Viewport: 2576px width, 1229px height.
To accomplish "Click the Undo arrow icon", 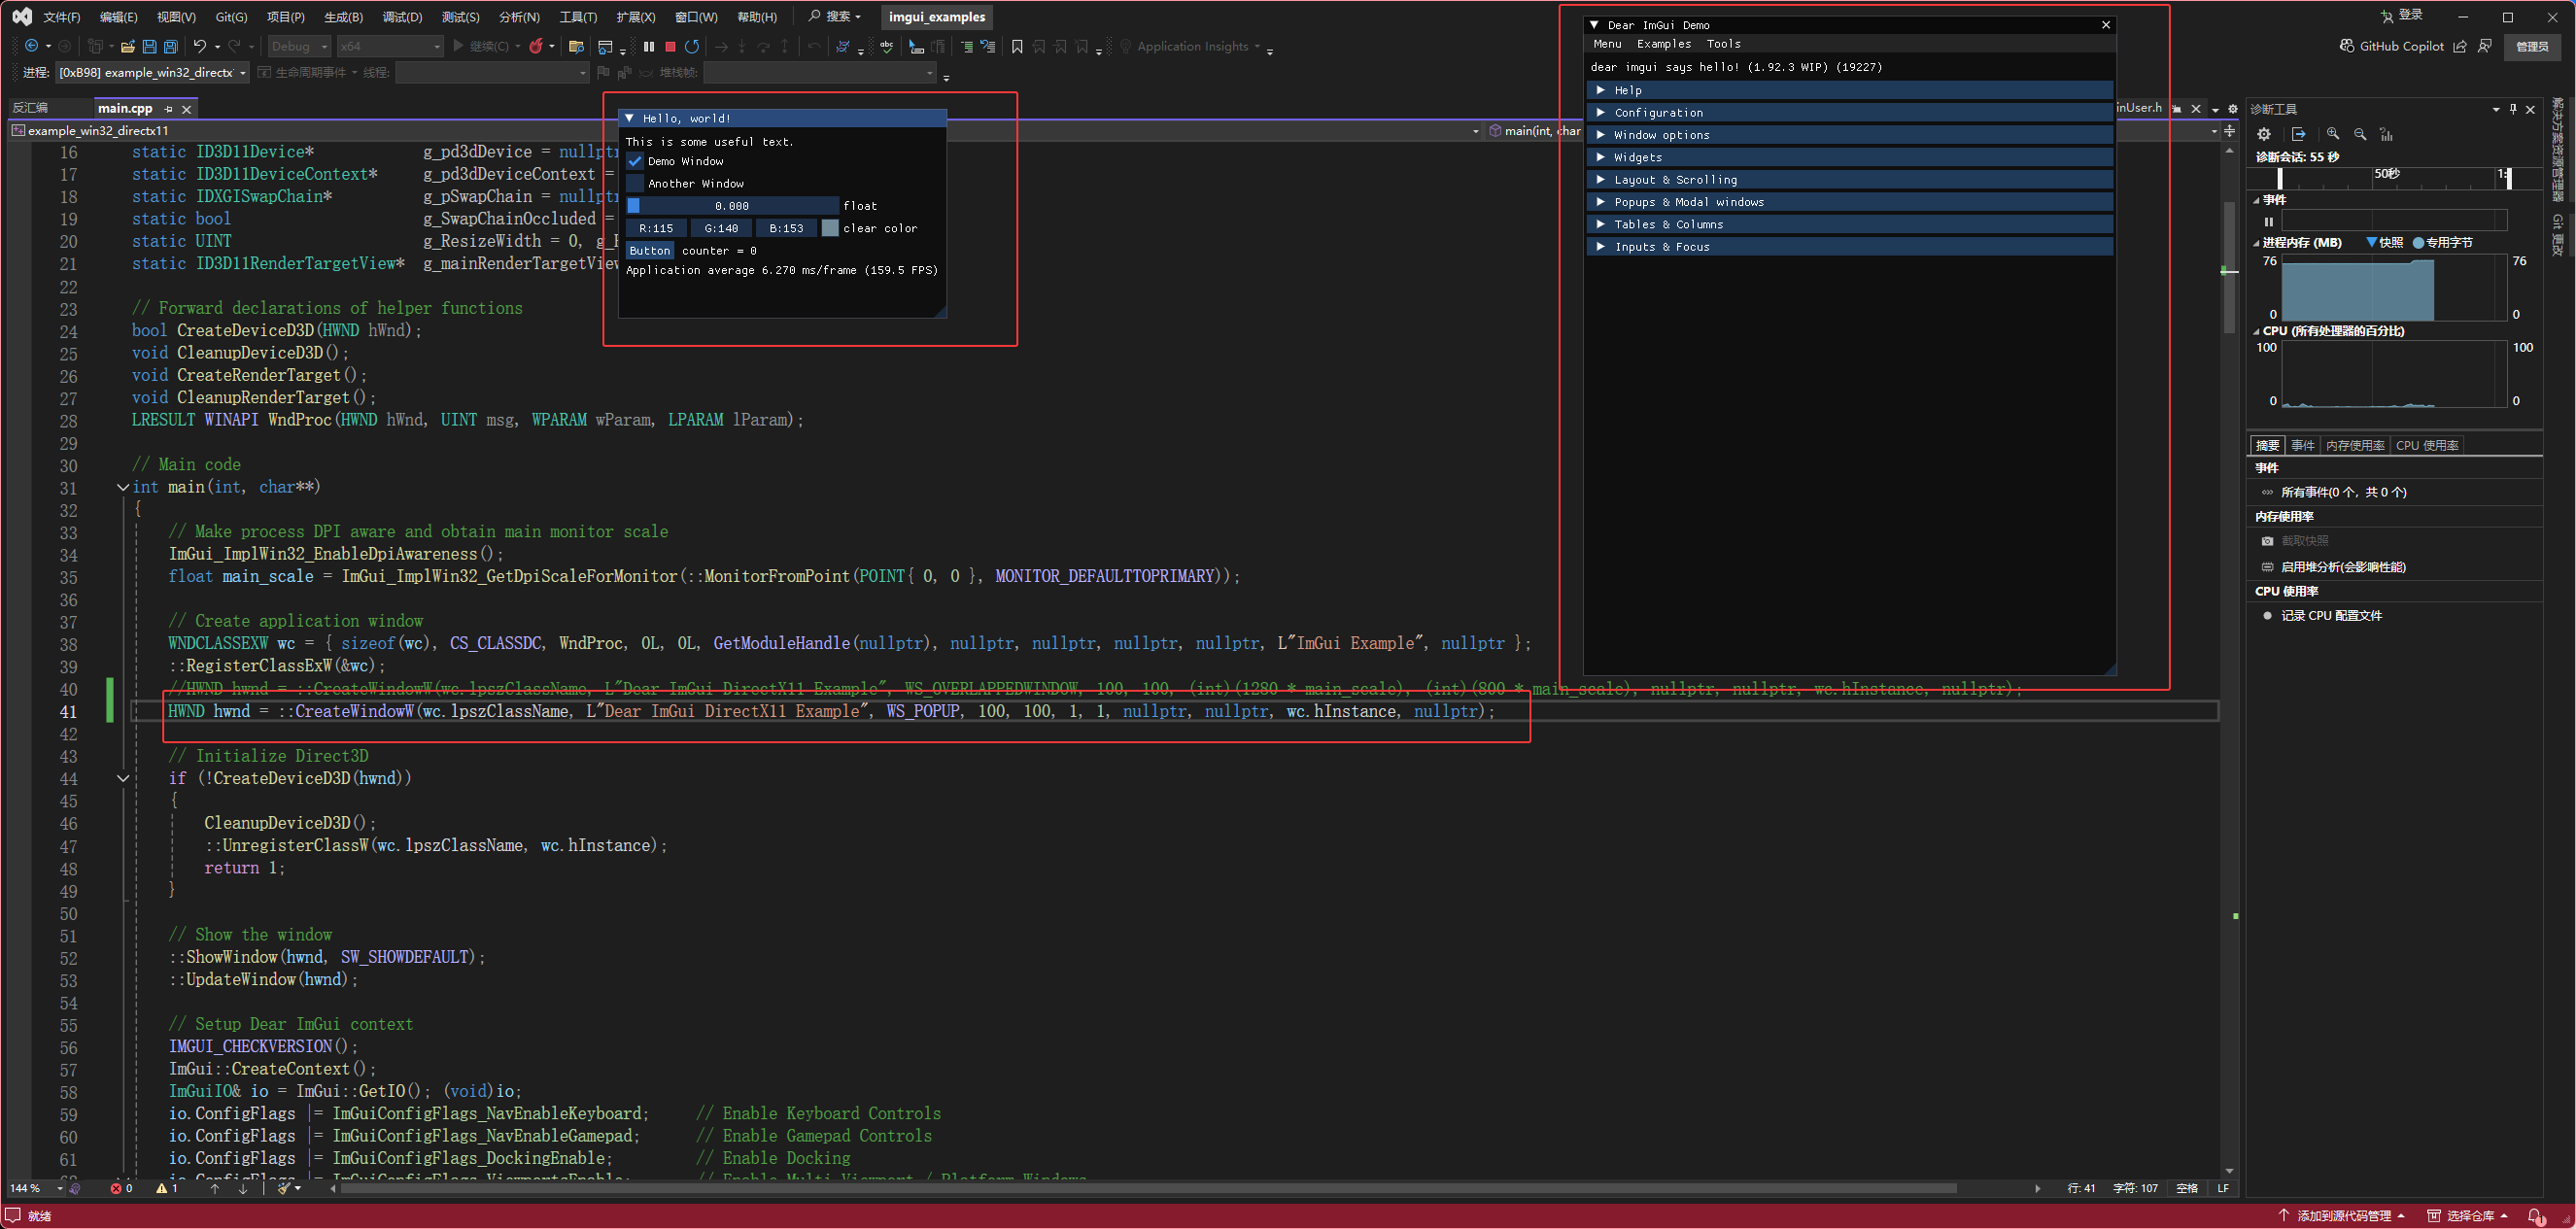I will [200, 46].
